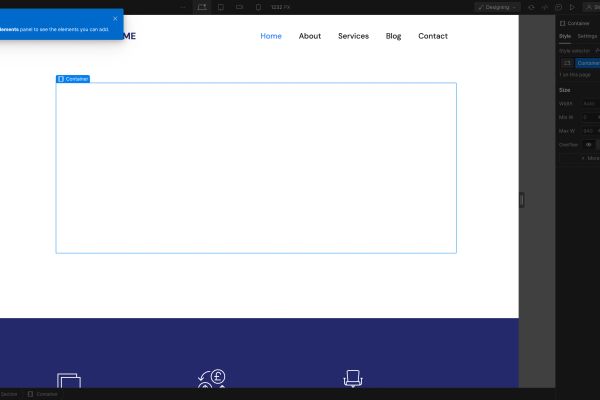Set overflow to visible with eye icon
Image resolution: width=600 pixels, height=400 pixels.
pos(589,145)
